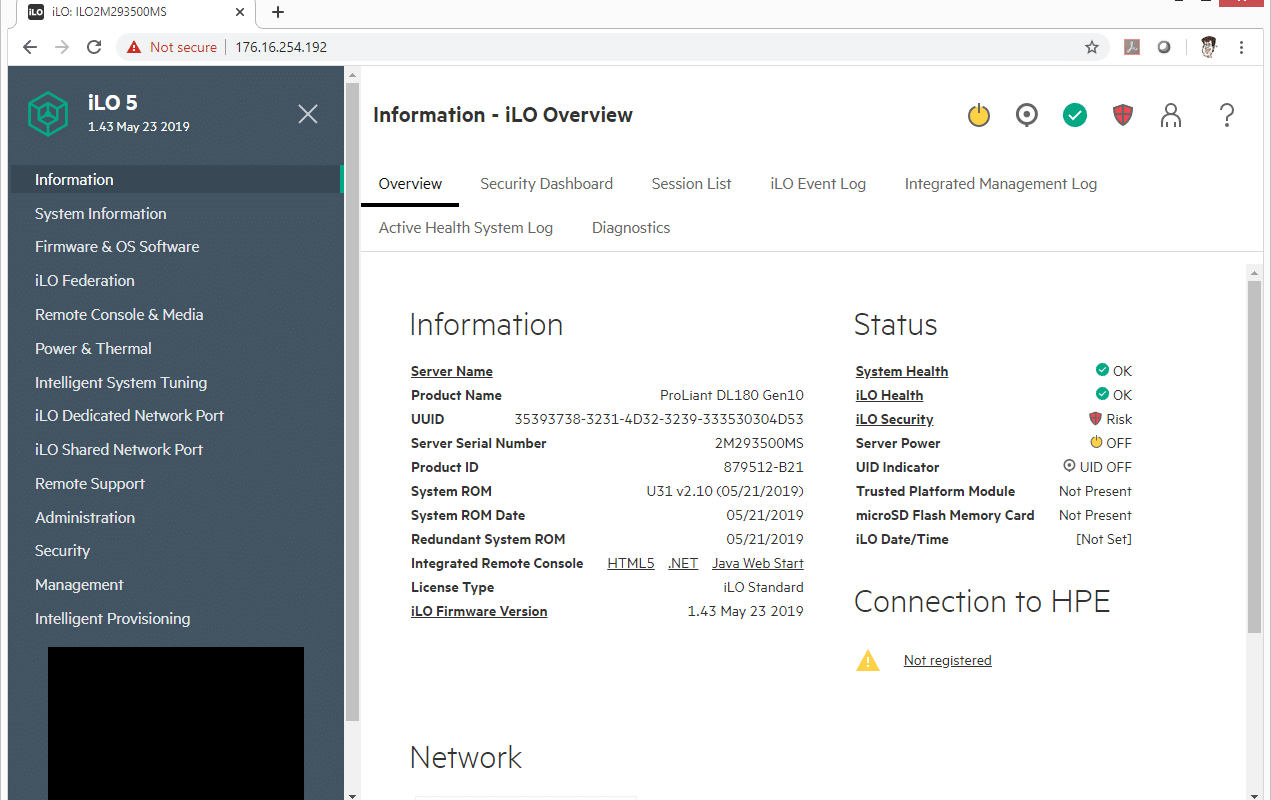Click the ProLiant DL180 Gen10 text
The height and width of the screenshot is (800, 1271).
tap(732, 395)
